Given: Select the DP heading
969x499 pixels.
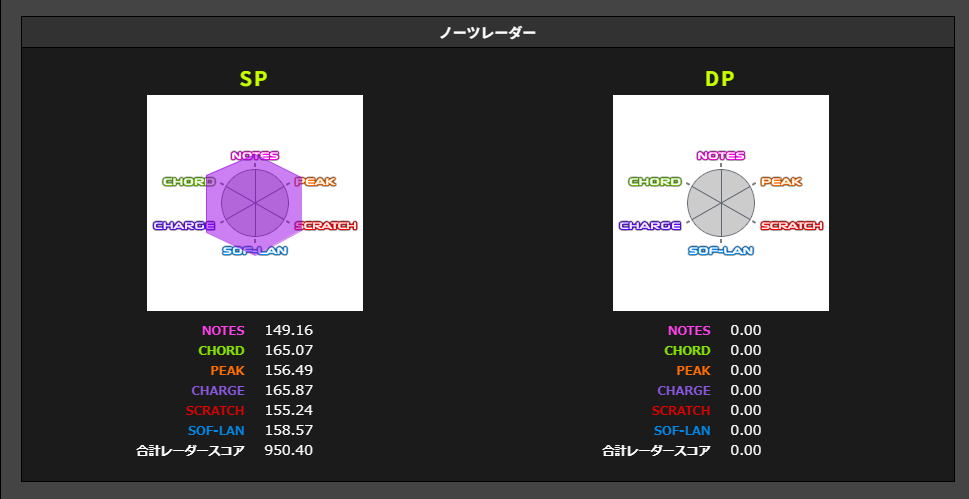Looking at the screenshot, I should pyautogui.click(x=720, y=79).
